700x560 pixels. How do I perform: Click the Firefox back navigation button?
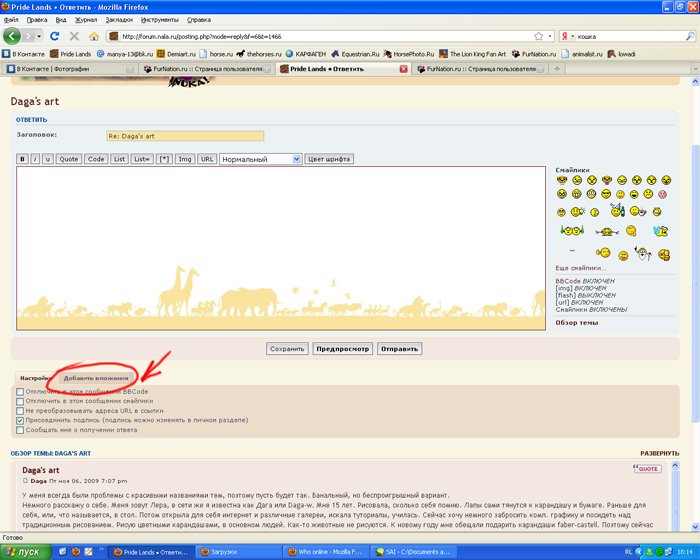tap(13, 36)
